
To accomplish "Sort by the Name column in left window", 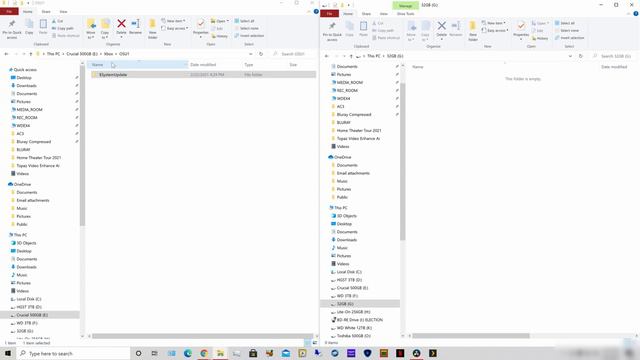I will click(x=137, y=64).
